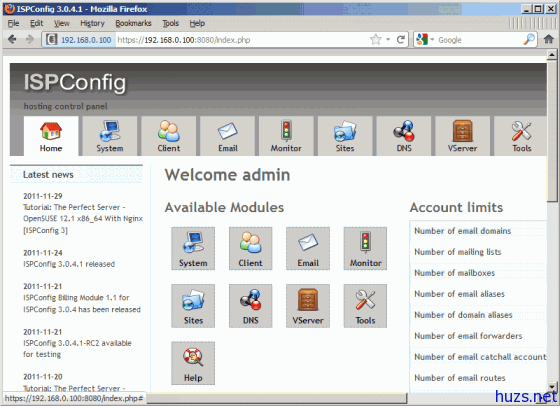560x406 pixels.
Task: Open the Monitor traffic-light module icon
Action: pyautogui.click(x=365, y=249)
